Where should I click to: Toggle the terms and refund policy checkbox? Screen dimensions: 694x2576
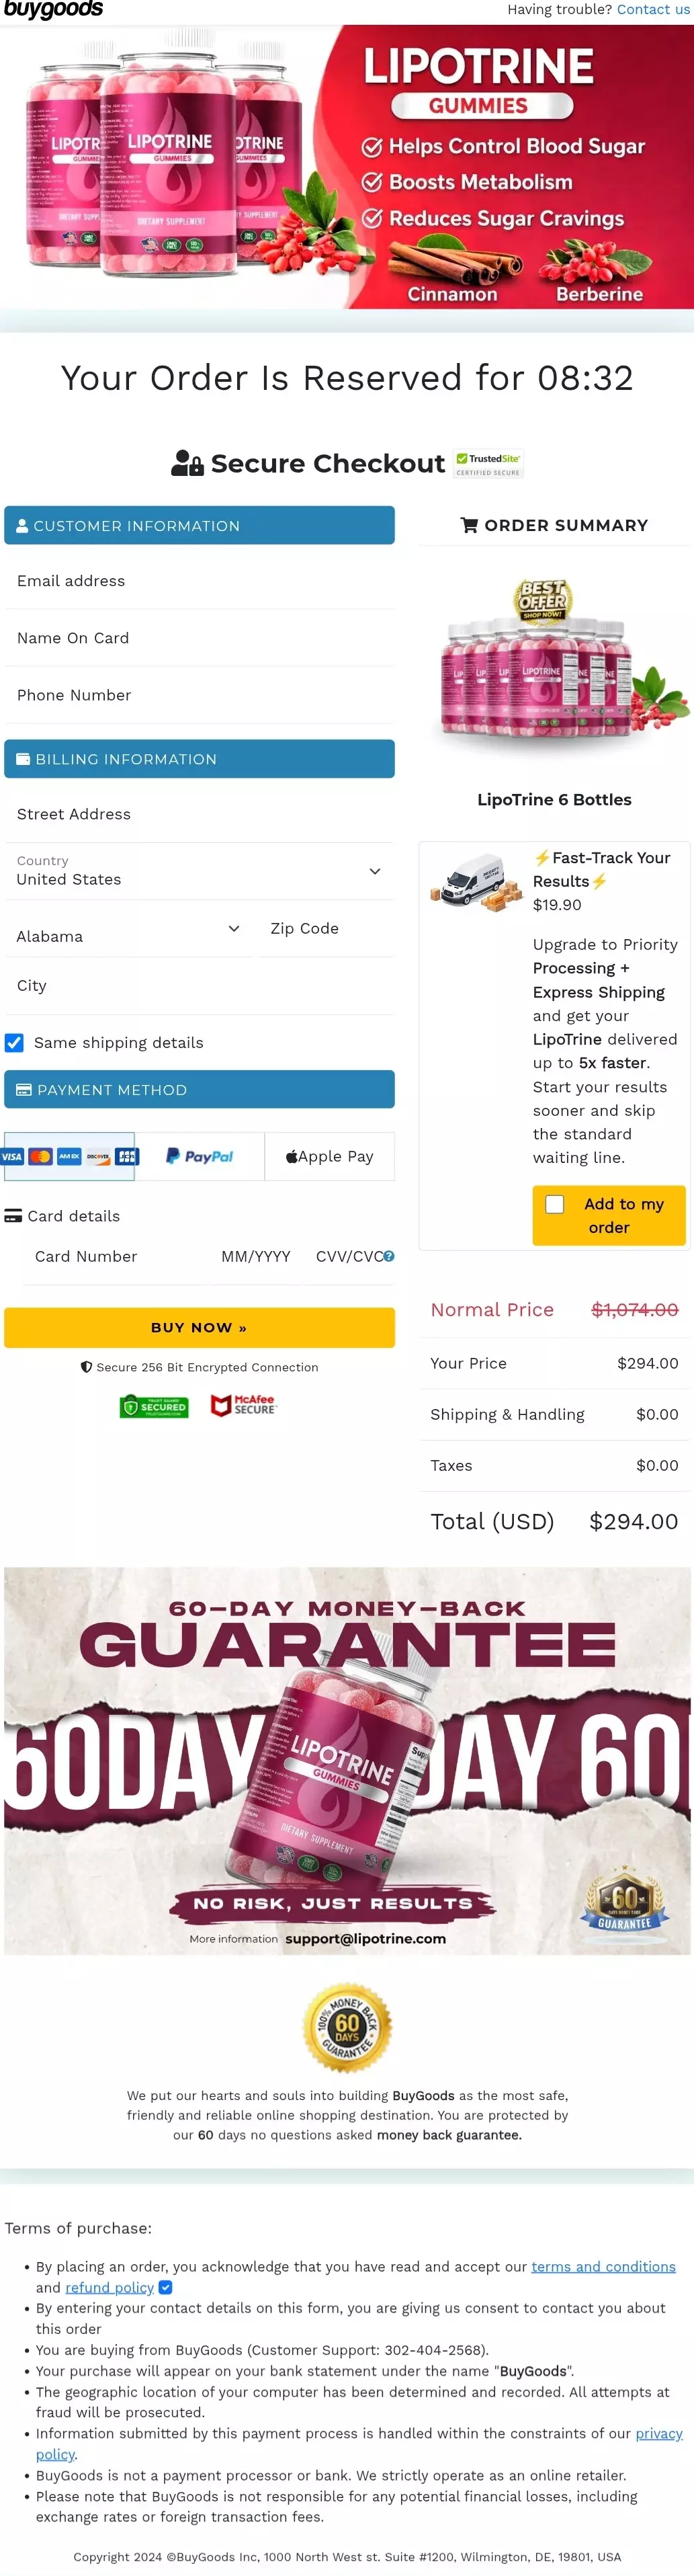[166, 2287]
